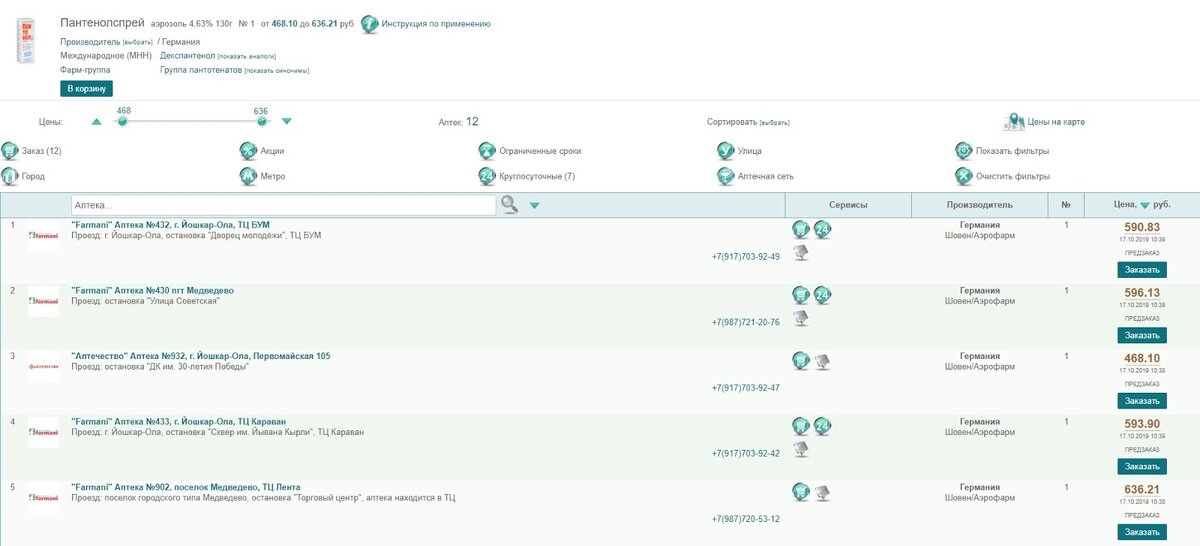
Task: Open "Farmani" Аптека №433 ТЦ Караван link
Action: [x=179, y=421]
